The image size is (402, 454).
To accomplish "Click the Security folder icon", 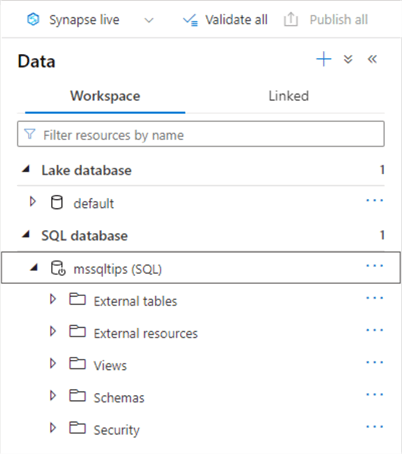I will [x=78, y=428].
